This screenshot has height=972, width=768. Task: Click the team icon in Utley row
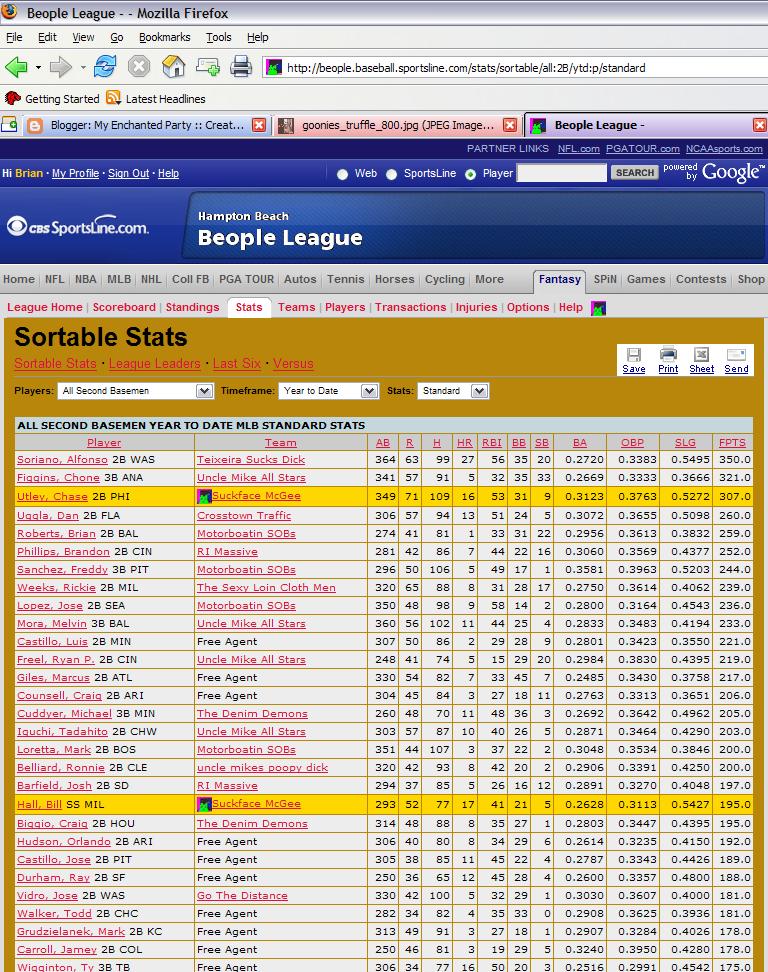tap(205, 496)
